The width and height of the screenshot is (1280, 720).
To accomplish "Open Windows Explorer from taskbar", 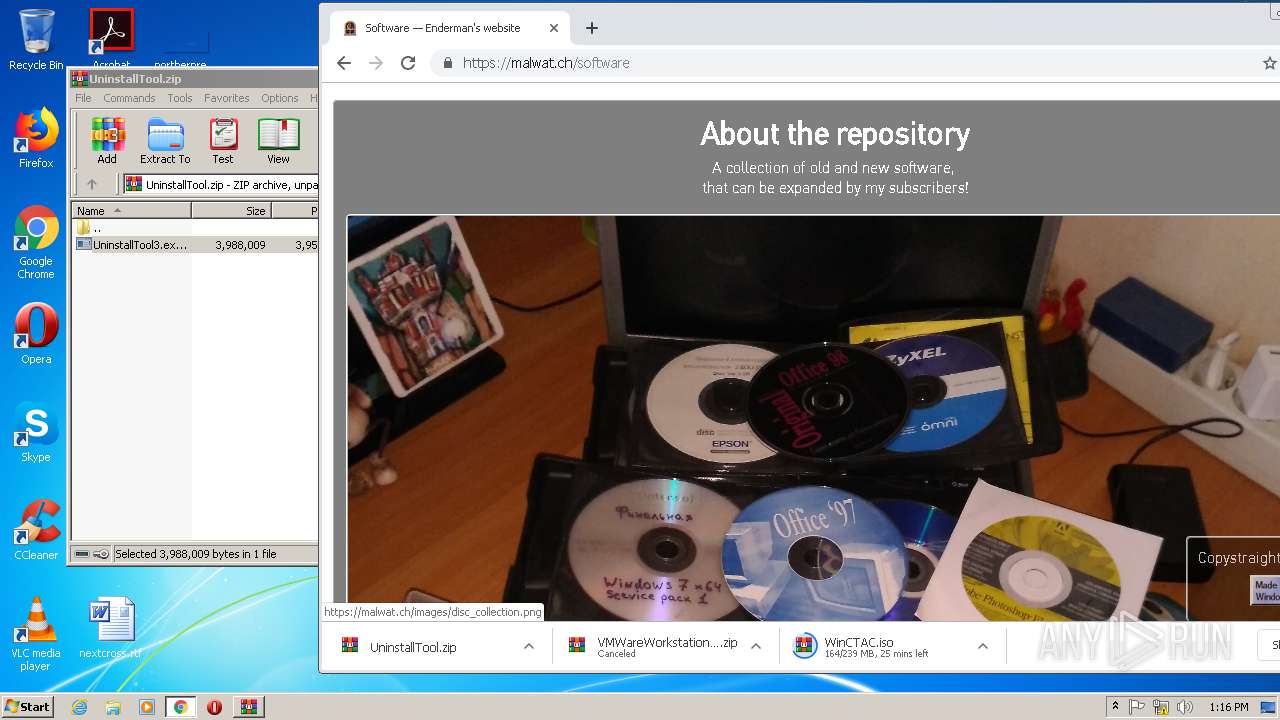I will [113, 707].
